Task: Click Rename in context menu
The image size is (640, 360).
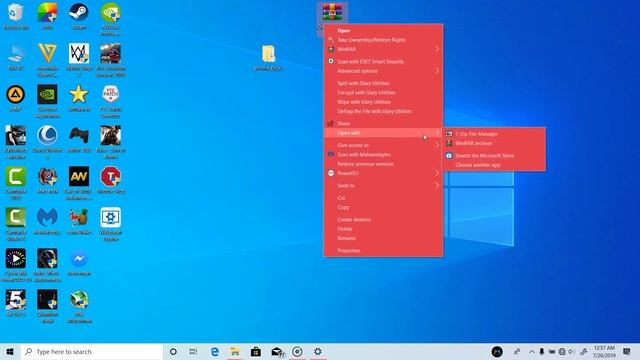Action: (x=383, y=238)
